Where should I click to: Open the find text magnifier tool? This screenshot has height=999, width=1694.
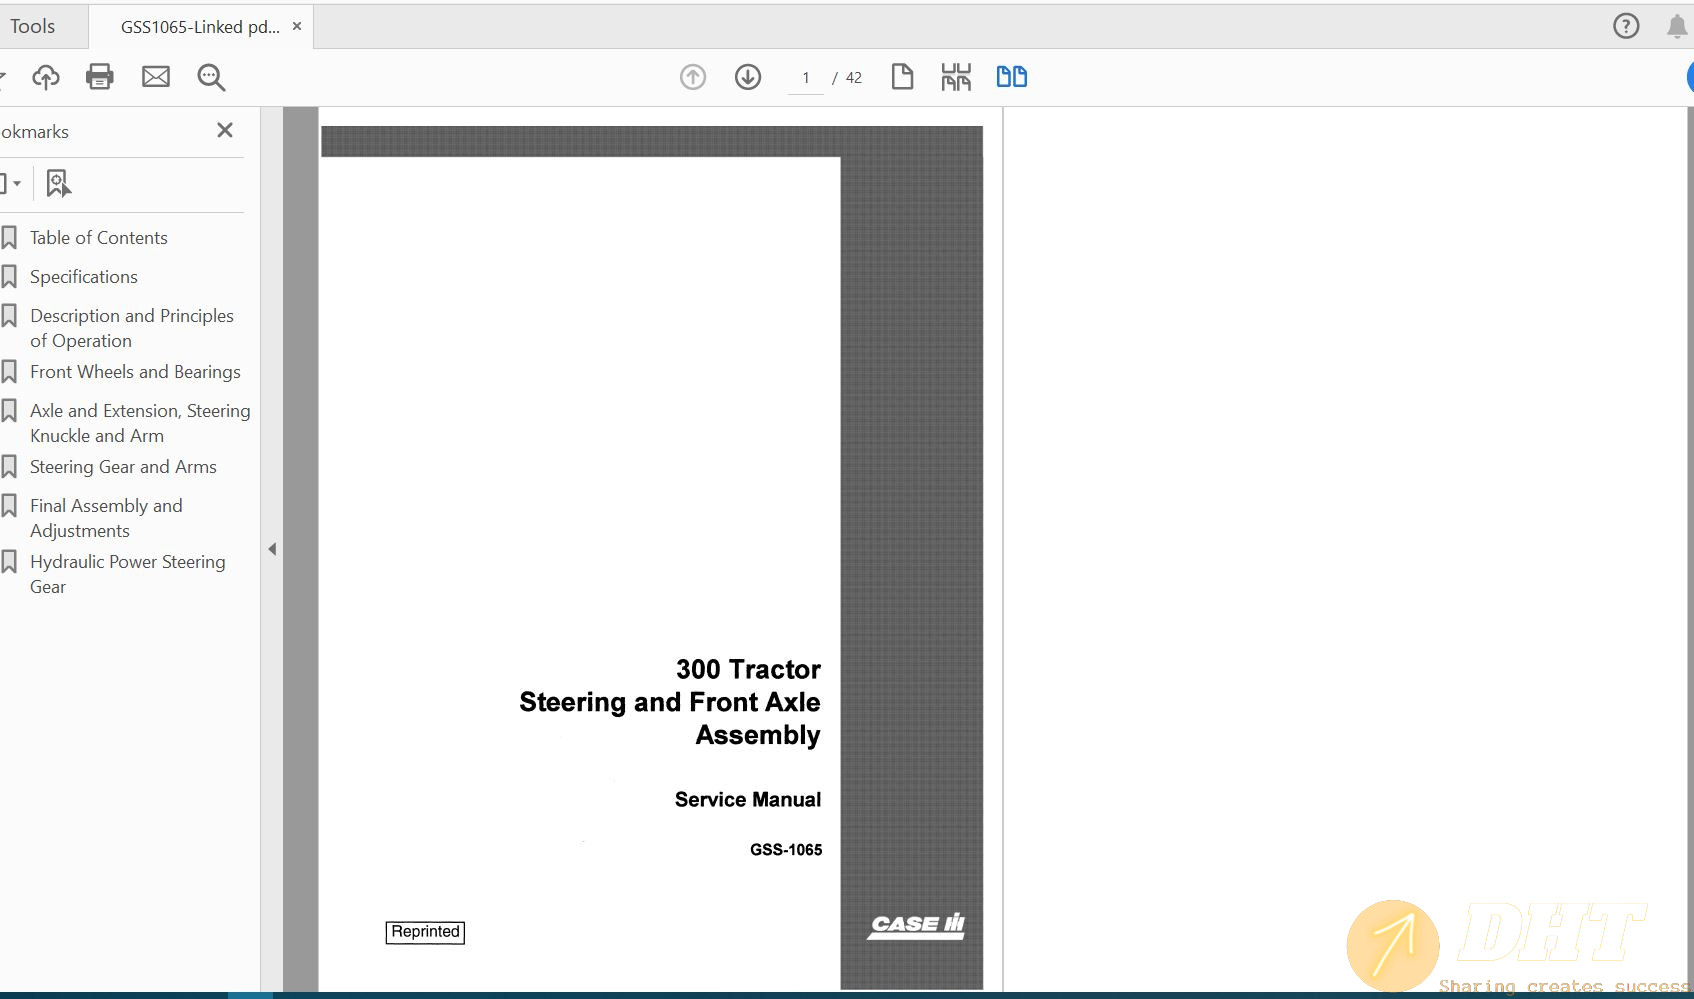coord(211,77)
